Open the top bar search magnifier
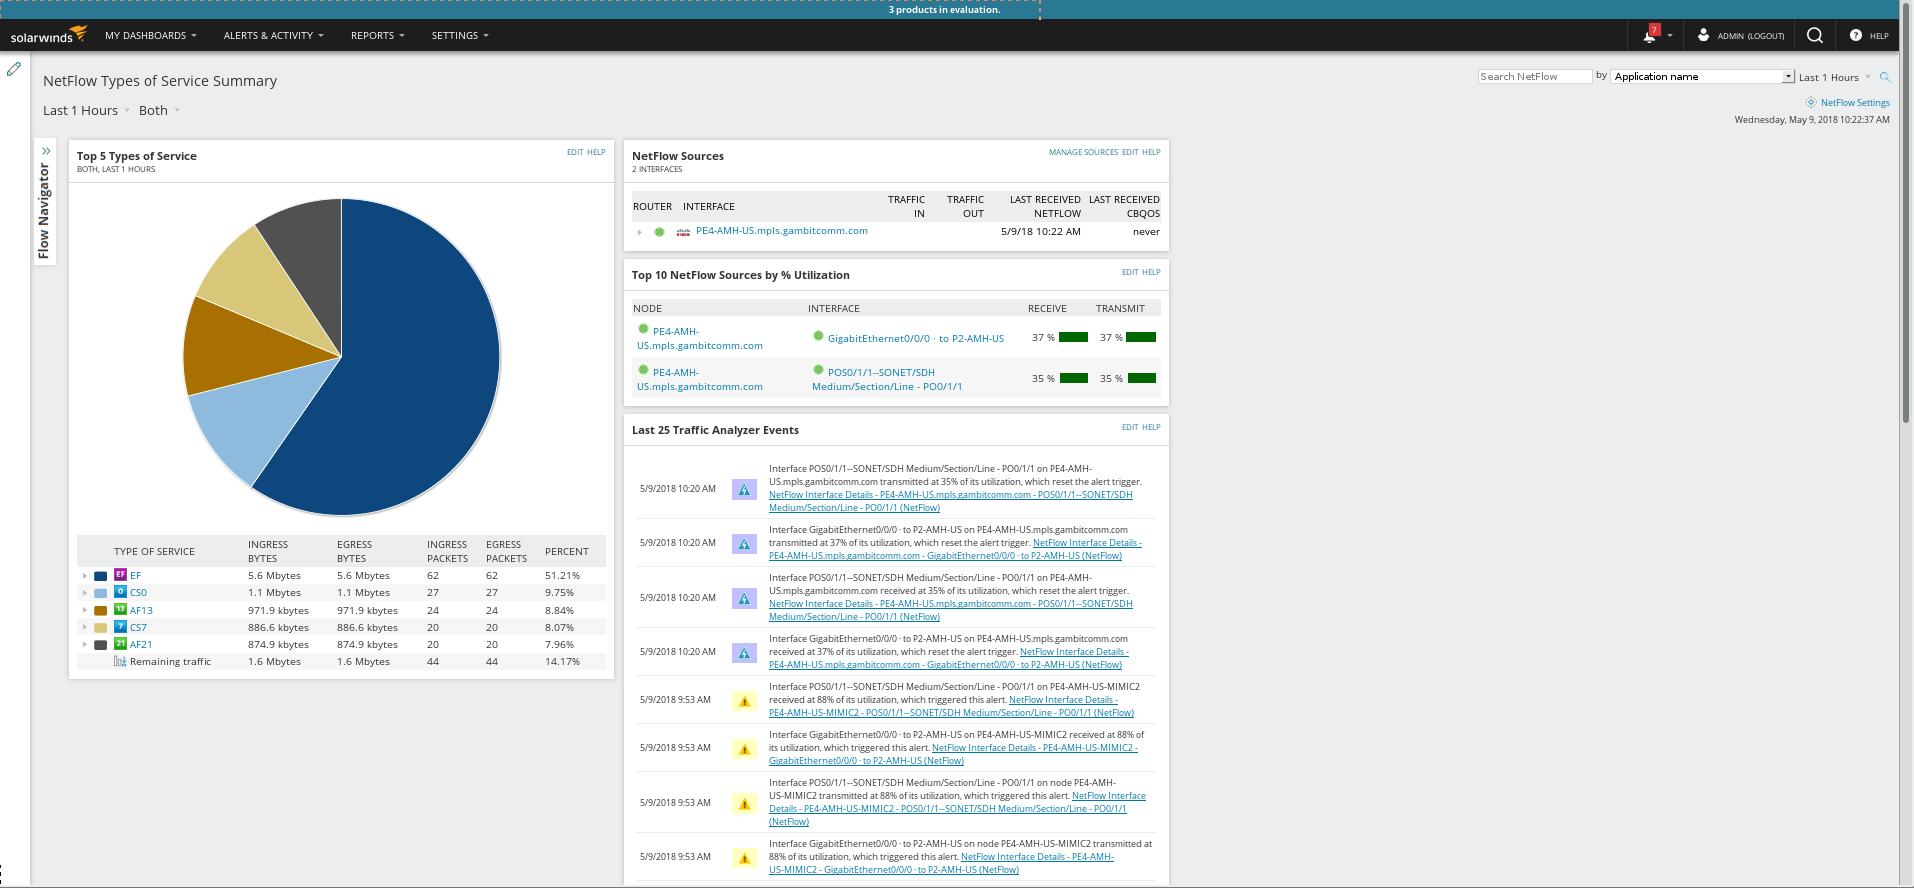The width and height of the screenshot is (1914, 888). [1815, 35]
